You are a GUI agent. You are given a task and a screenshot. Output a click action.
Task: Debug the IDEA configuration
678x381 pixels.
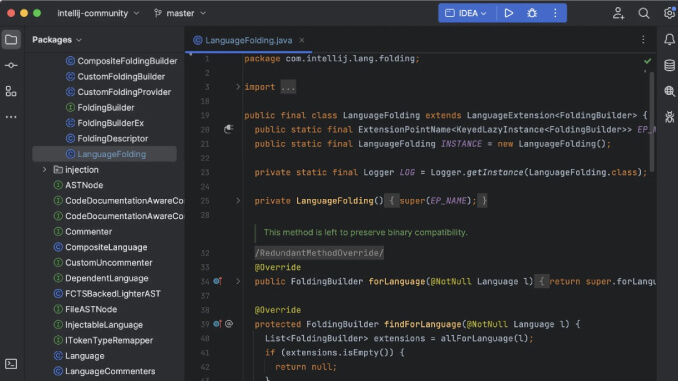point(532,13)
